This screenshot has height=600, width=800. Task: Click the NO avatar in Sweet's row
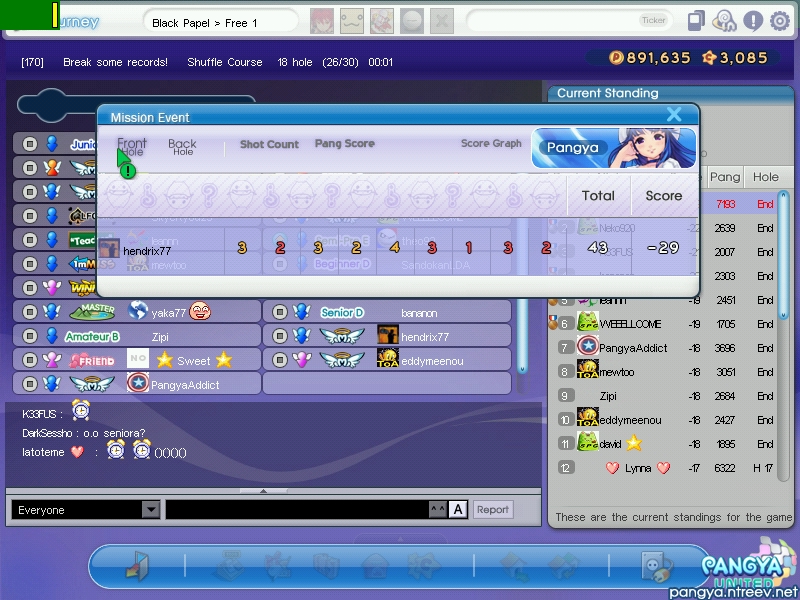coord(138,358)
